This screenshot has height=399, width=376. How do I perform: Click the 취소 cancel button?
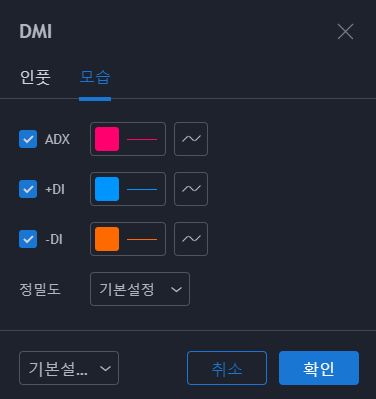[227, 368]
